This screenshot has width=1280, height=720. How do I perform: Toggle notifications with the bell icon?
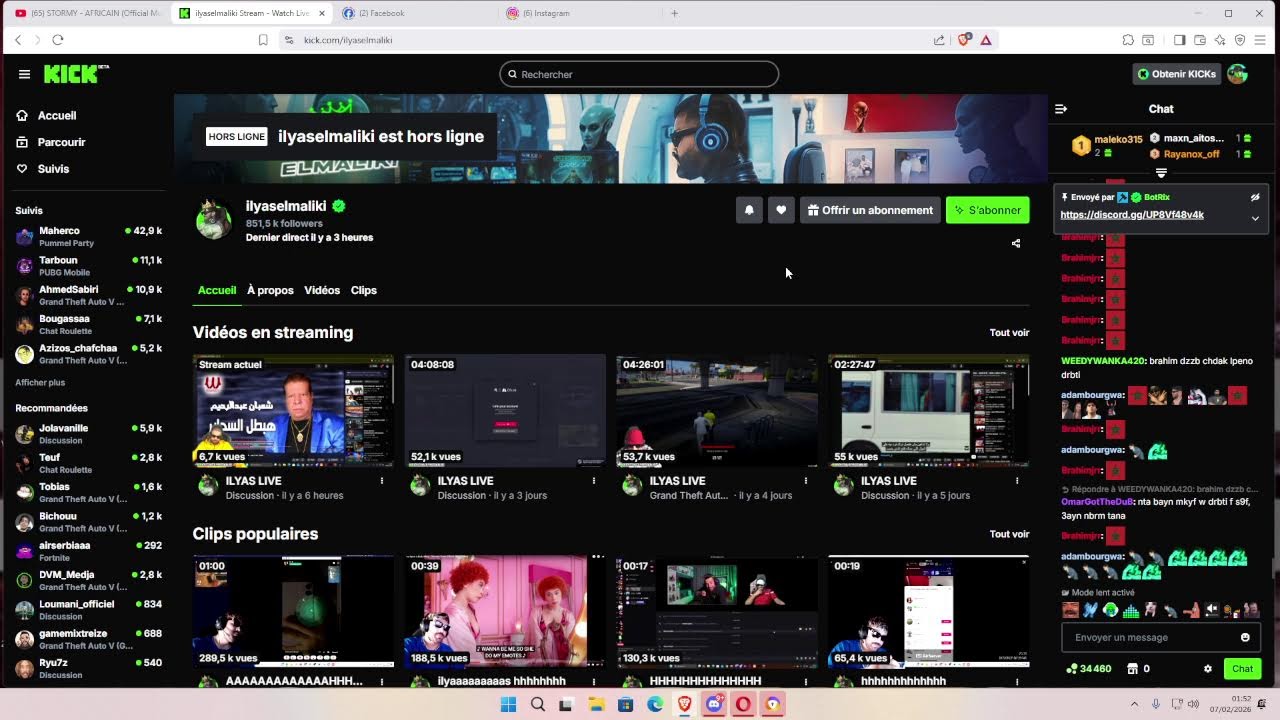[749, 210]
